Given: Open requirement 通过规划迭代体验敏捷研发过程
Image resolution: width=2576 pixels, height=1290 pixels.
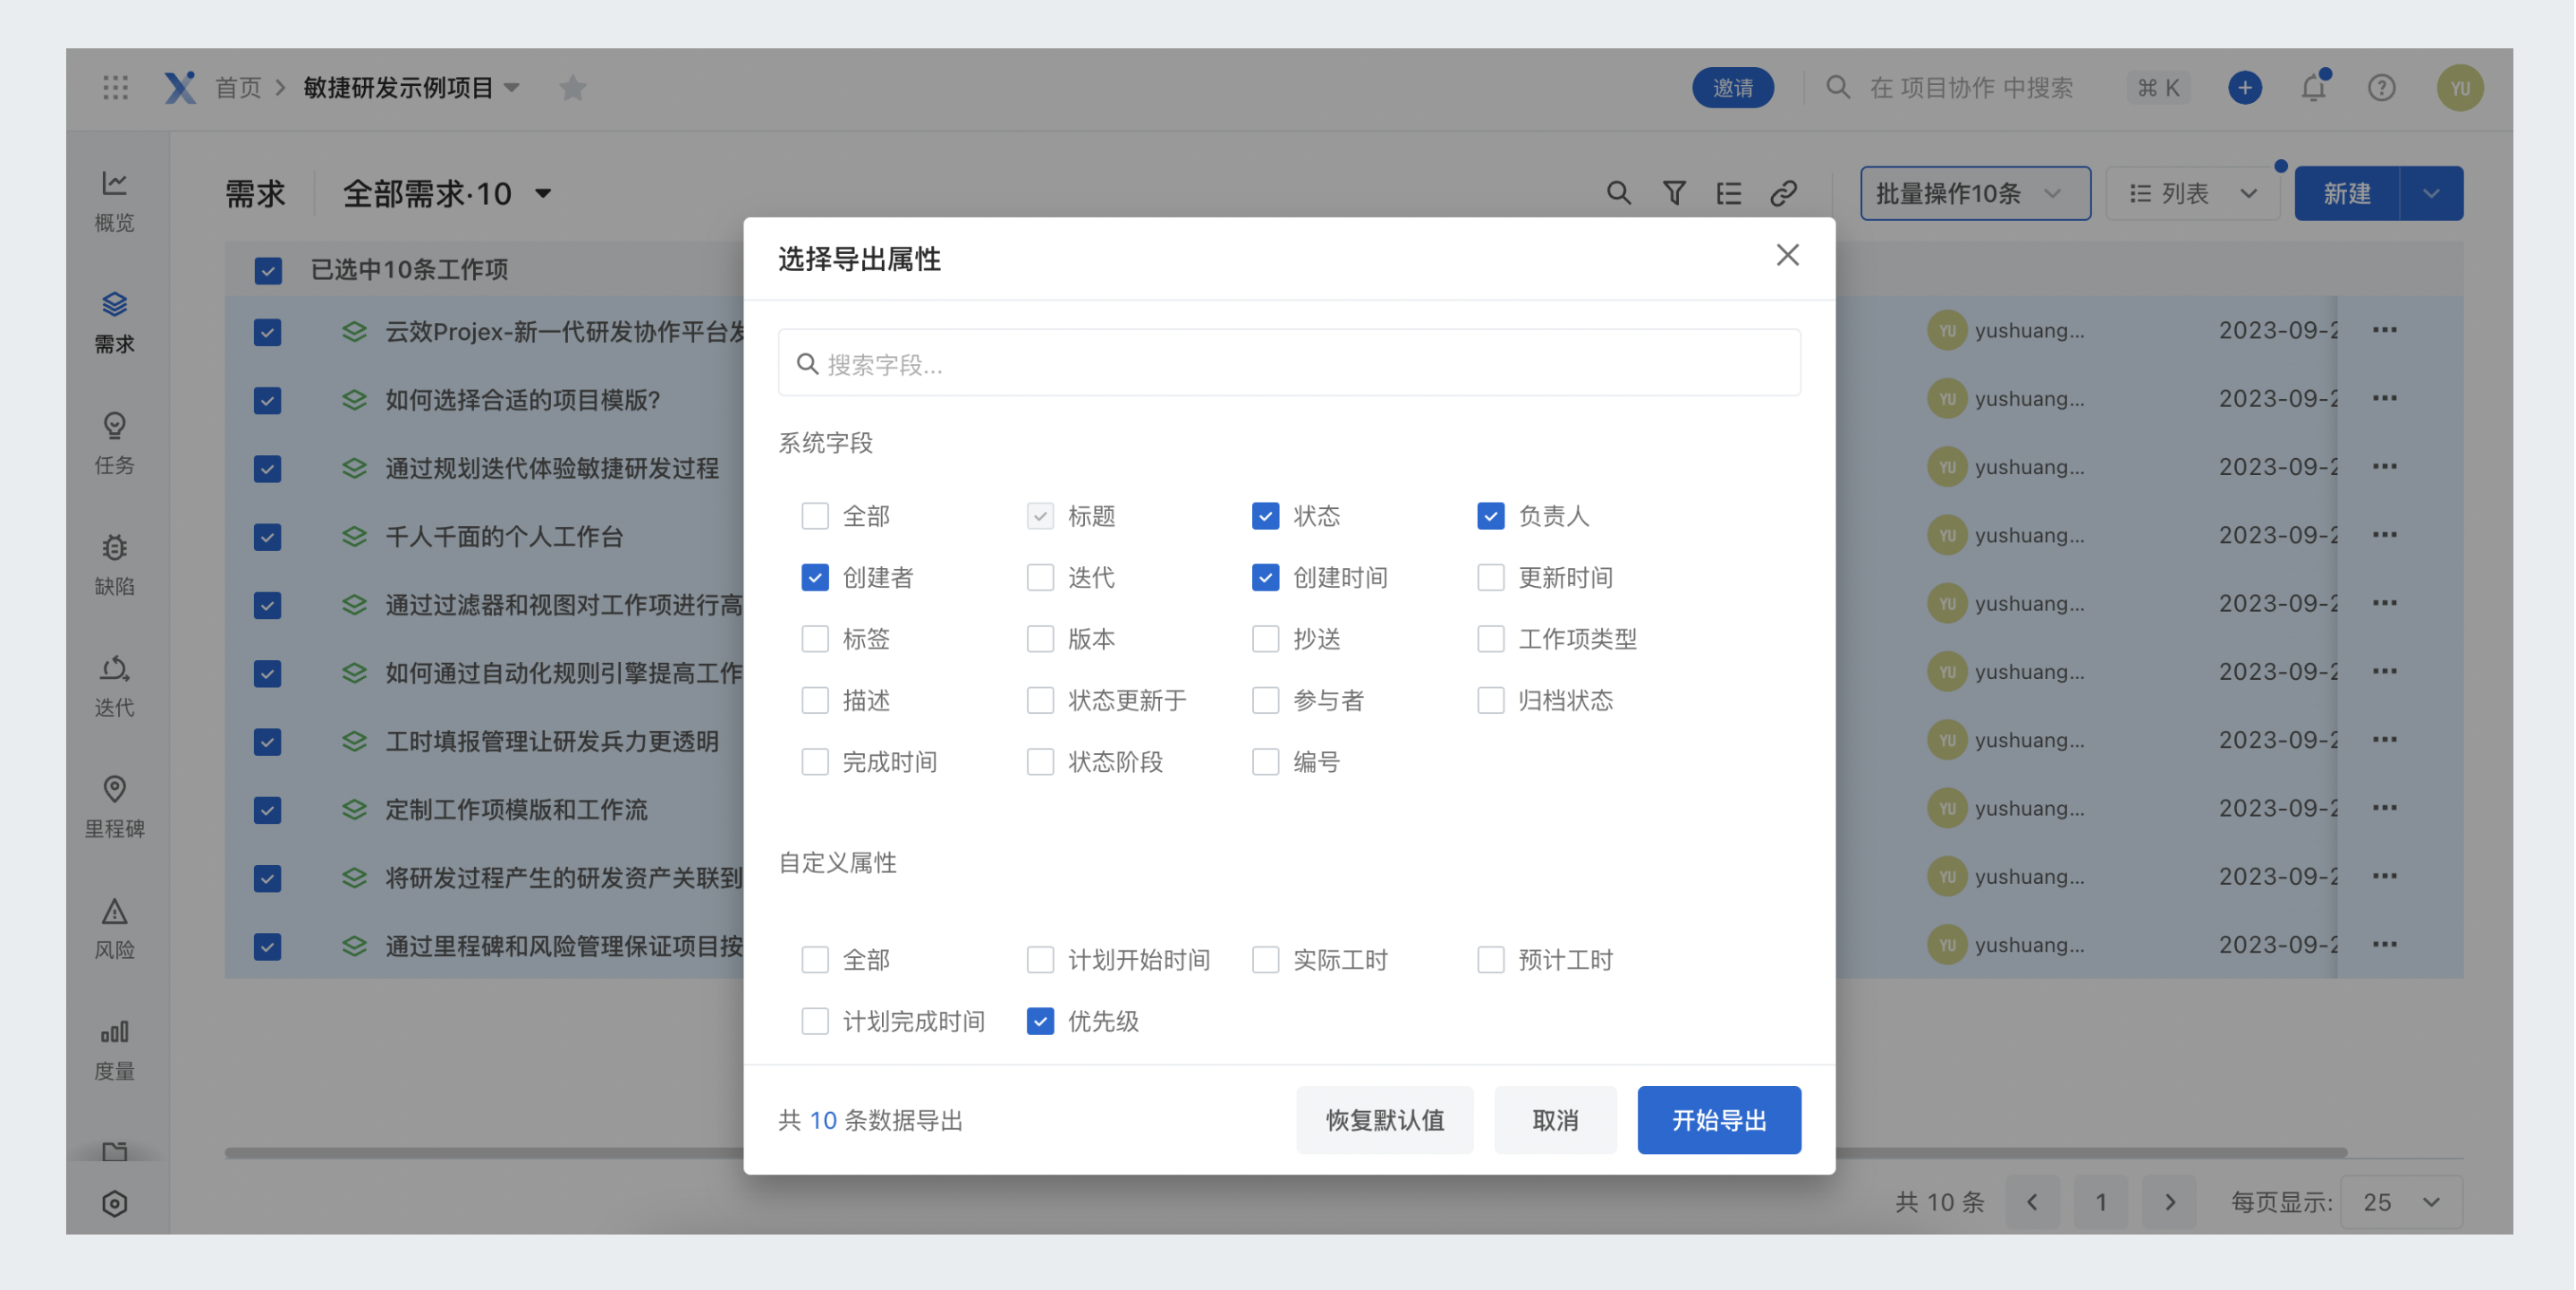Looking at the screenshot, I should (x=552, y=468).
